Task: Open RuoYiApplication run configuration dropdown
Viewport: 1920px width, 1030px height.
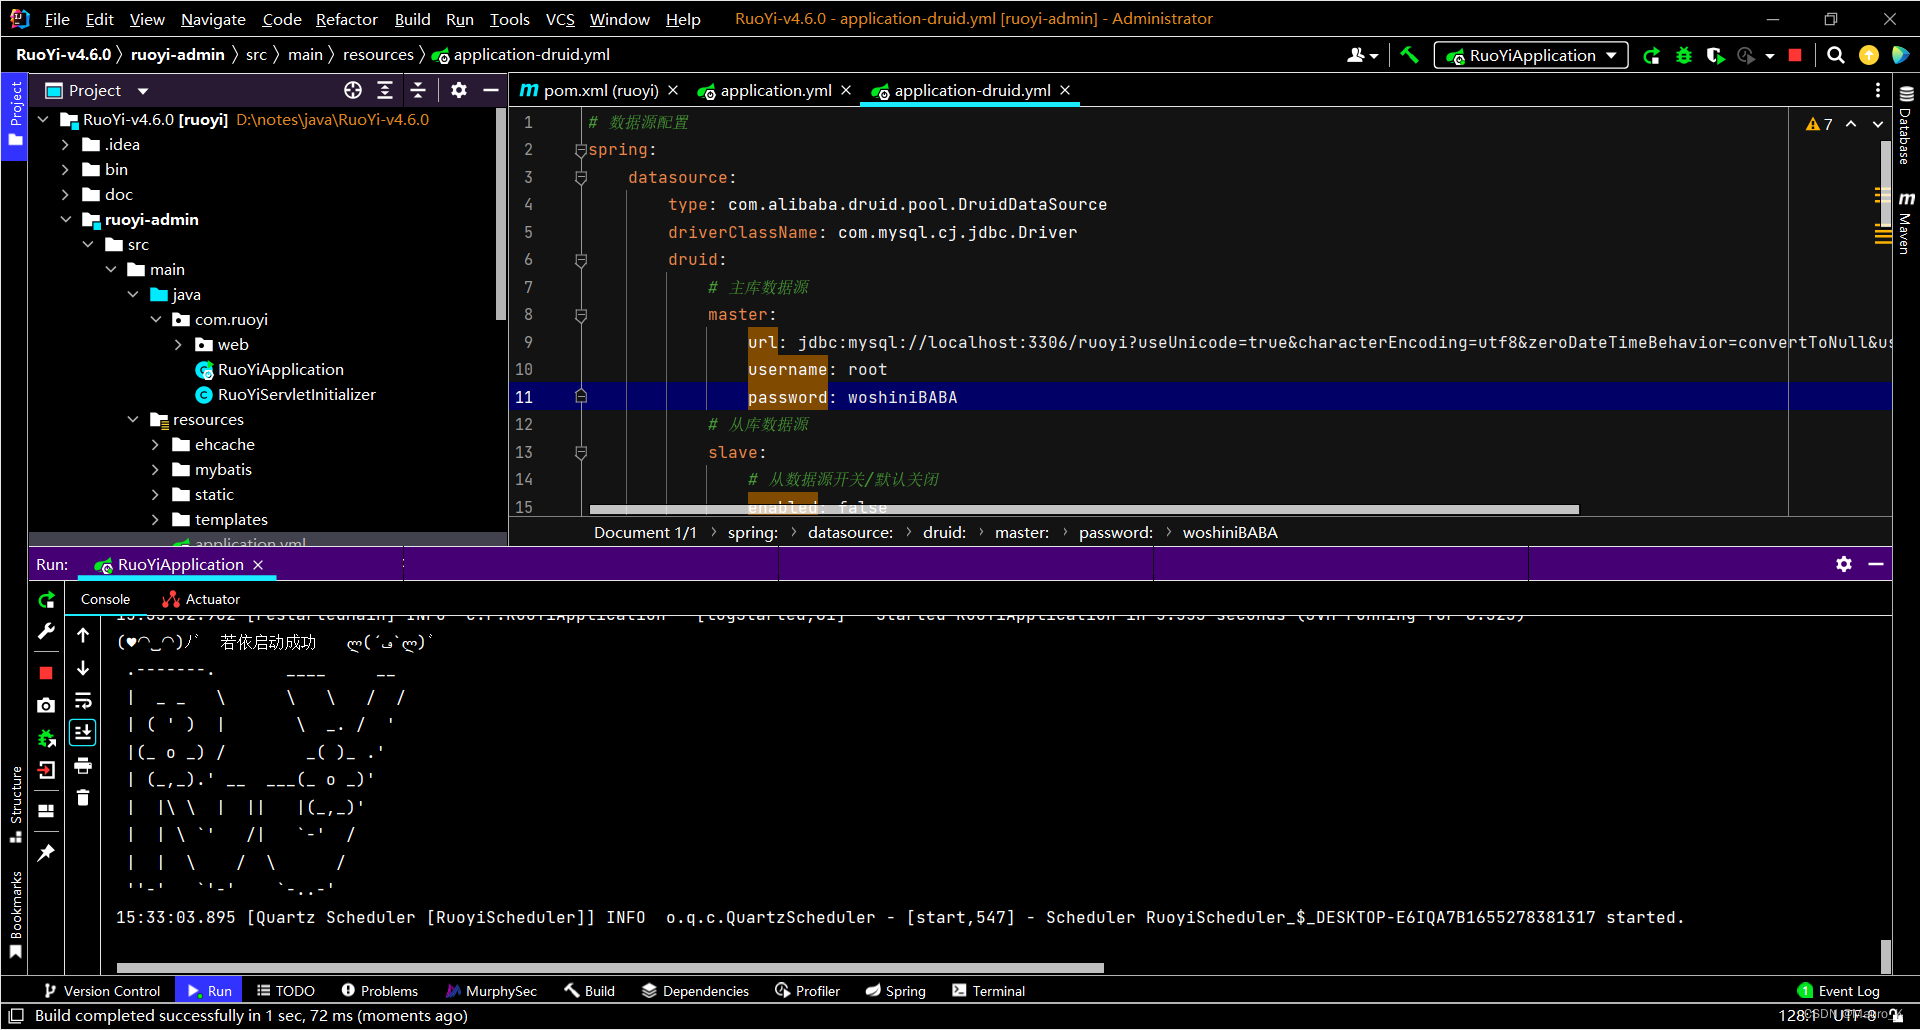Action: pyautogui.click(x=1531, y=55)
